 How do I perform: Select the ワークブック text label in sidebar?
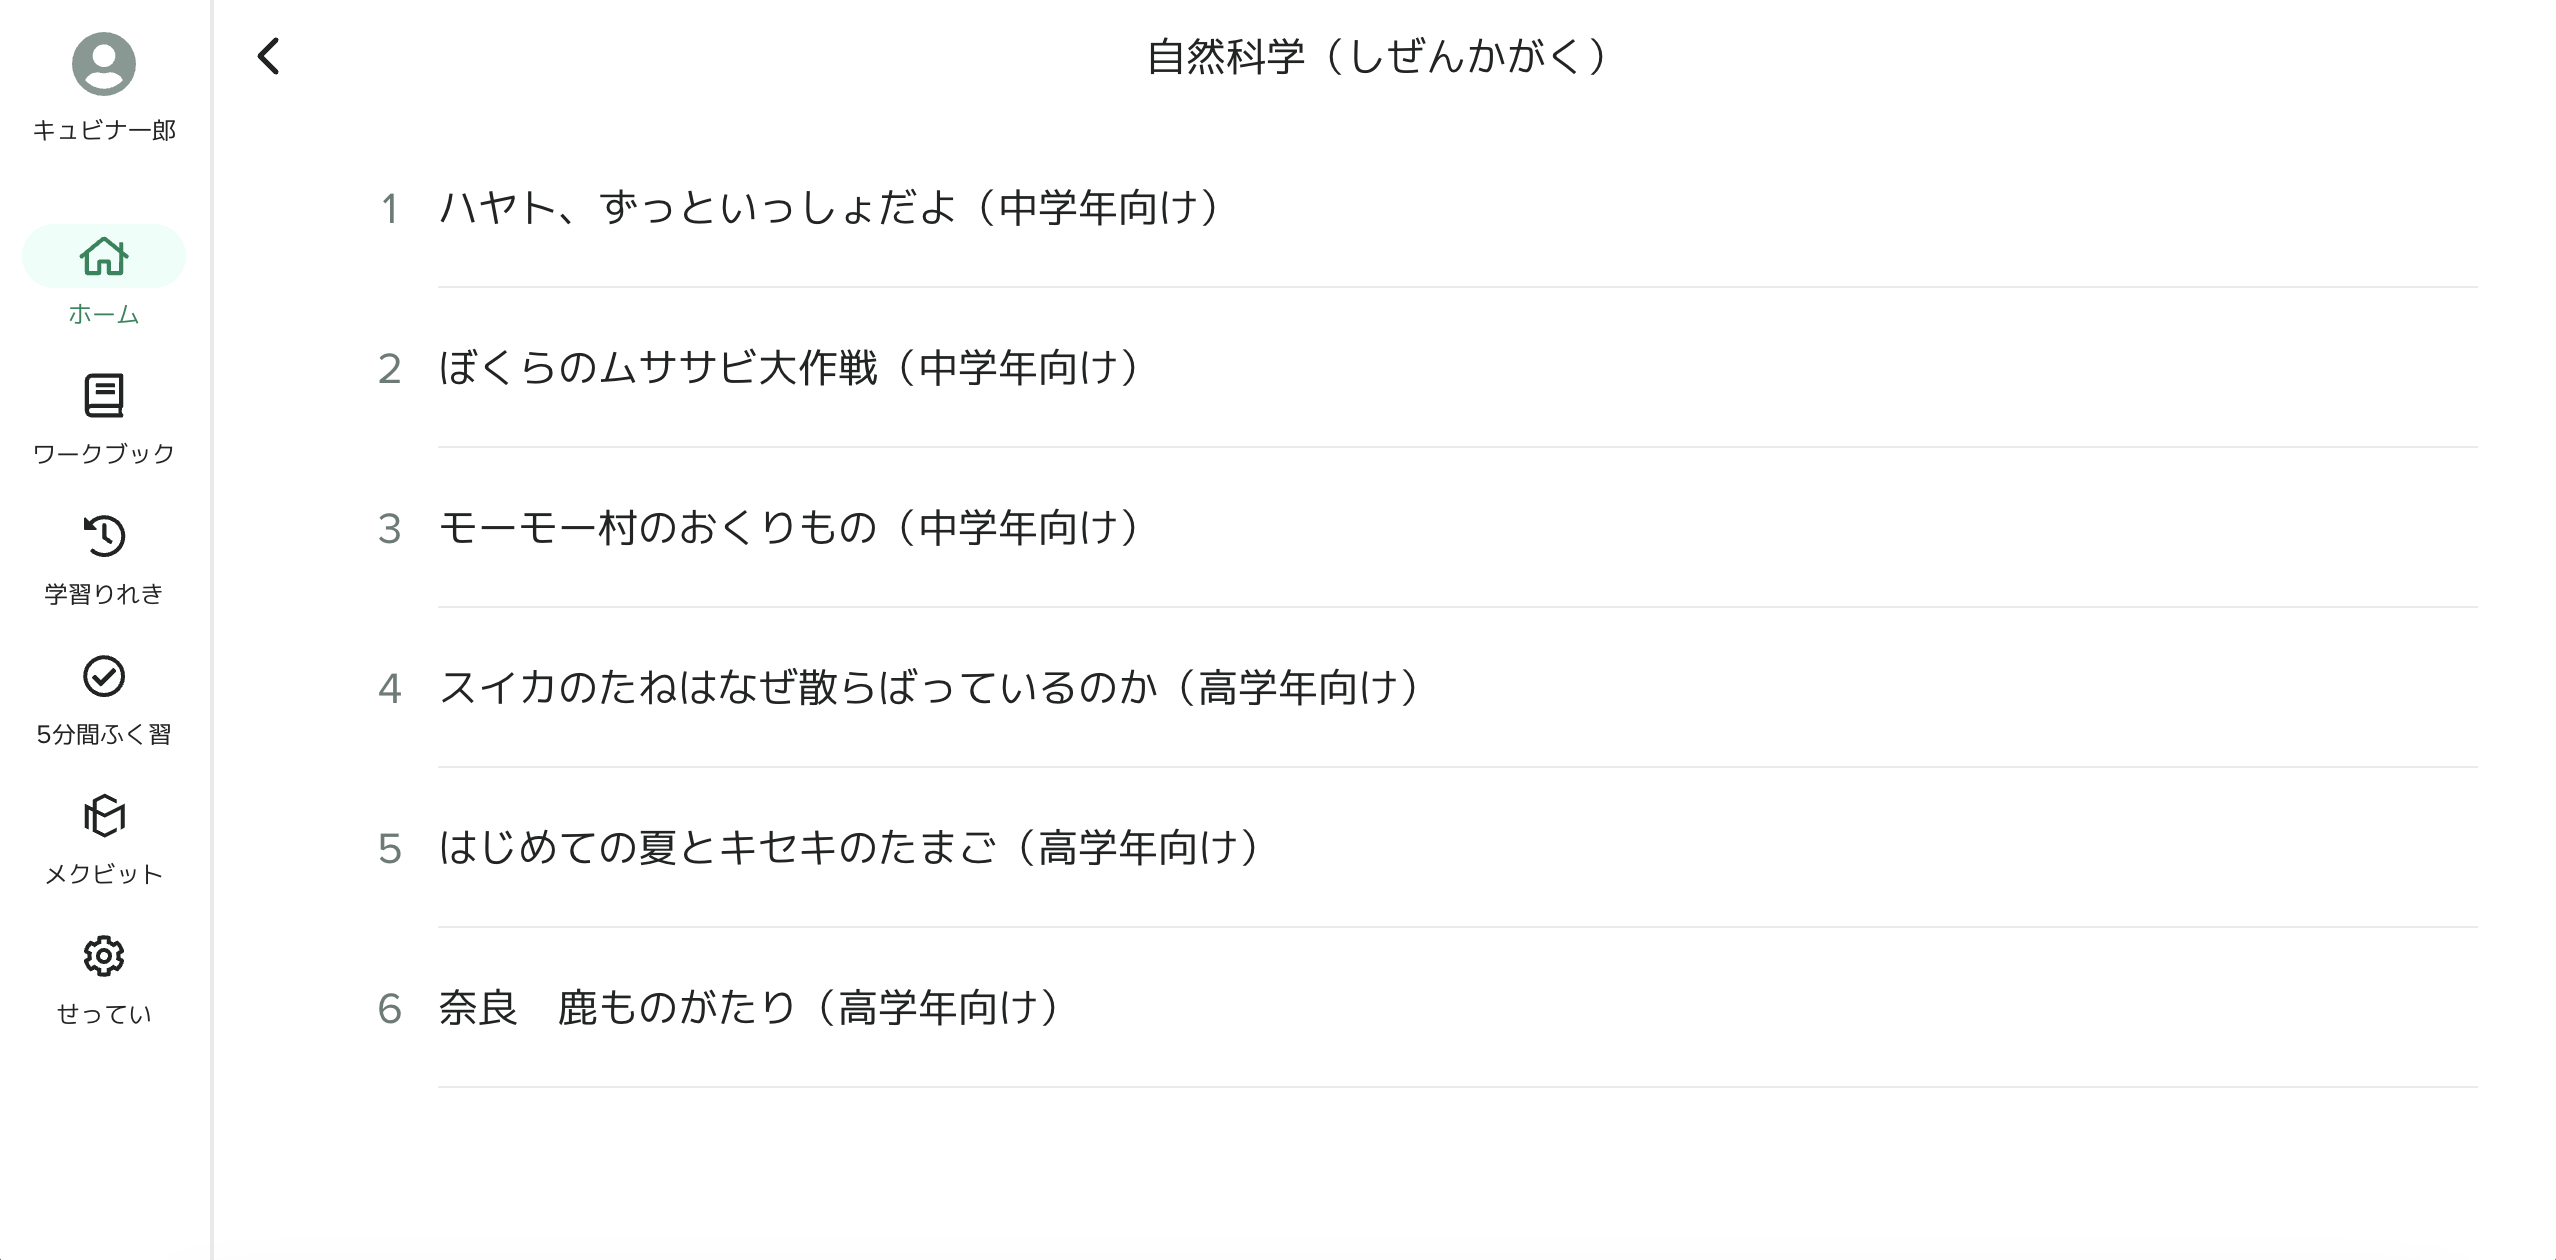click(x=104, y=454)
